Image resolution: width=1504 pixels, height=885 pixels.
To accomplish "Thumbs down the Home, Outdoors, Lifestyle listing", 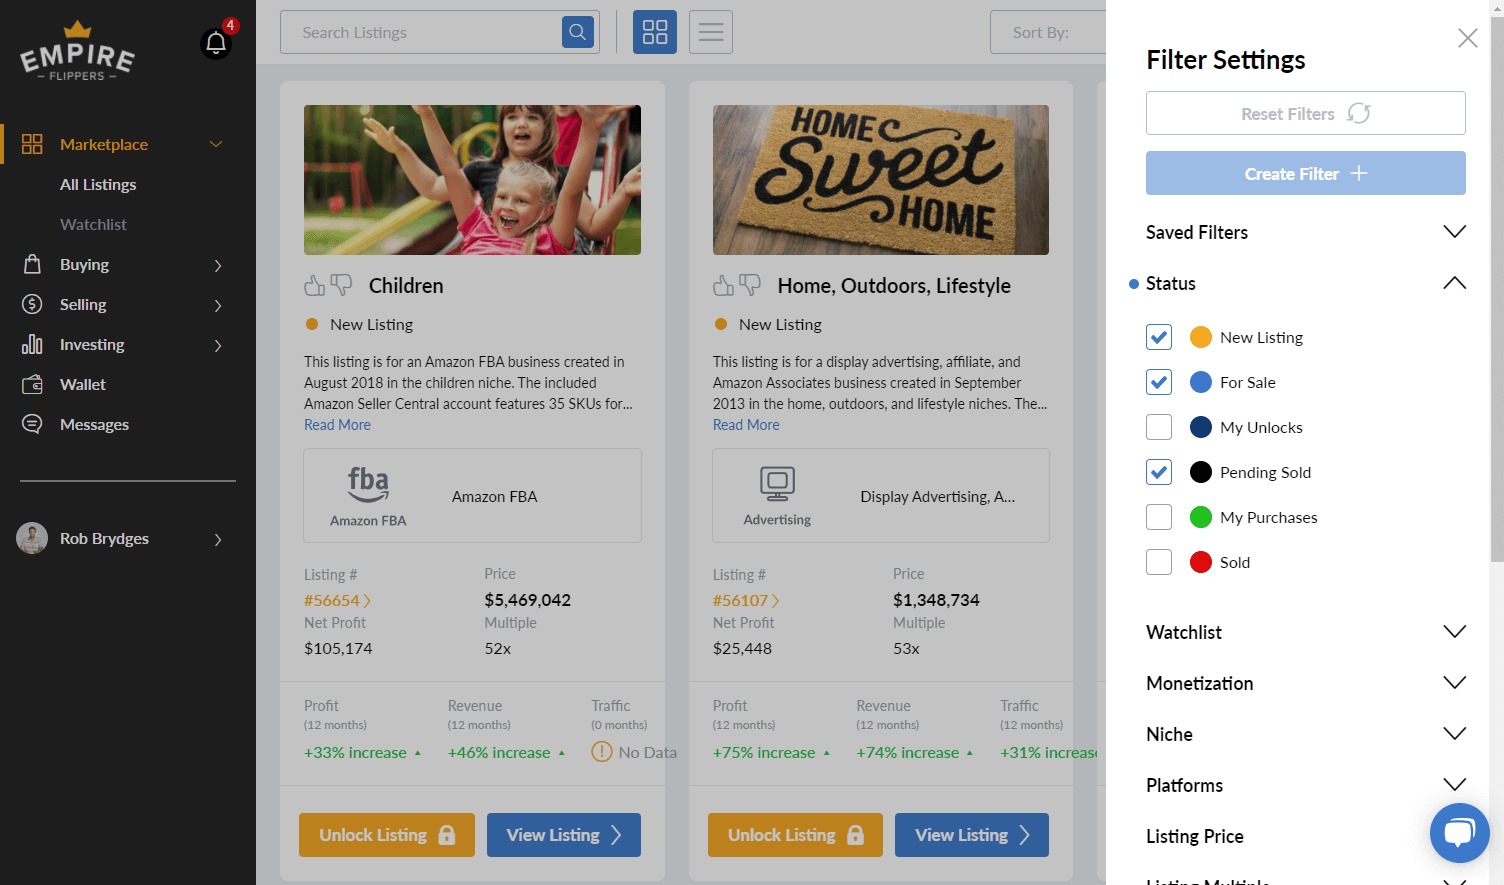I will [x=750, y=285].
